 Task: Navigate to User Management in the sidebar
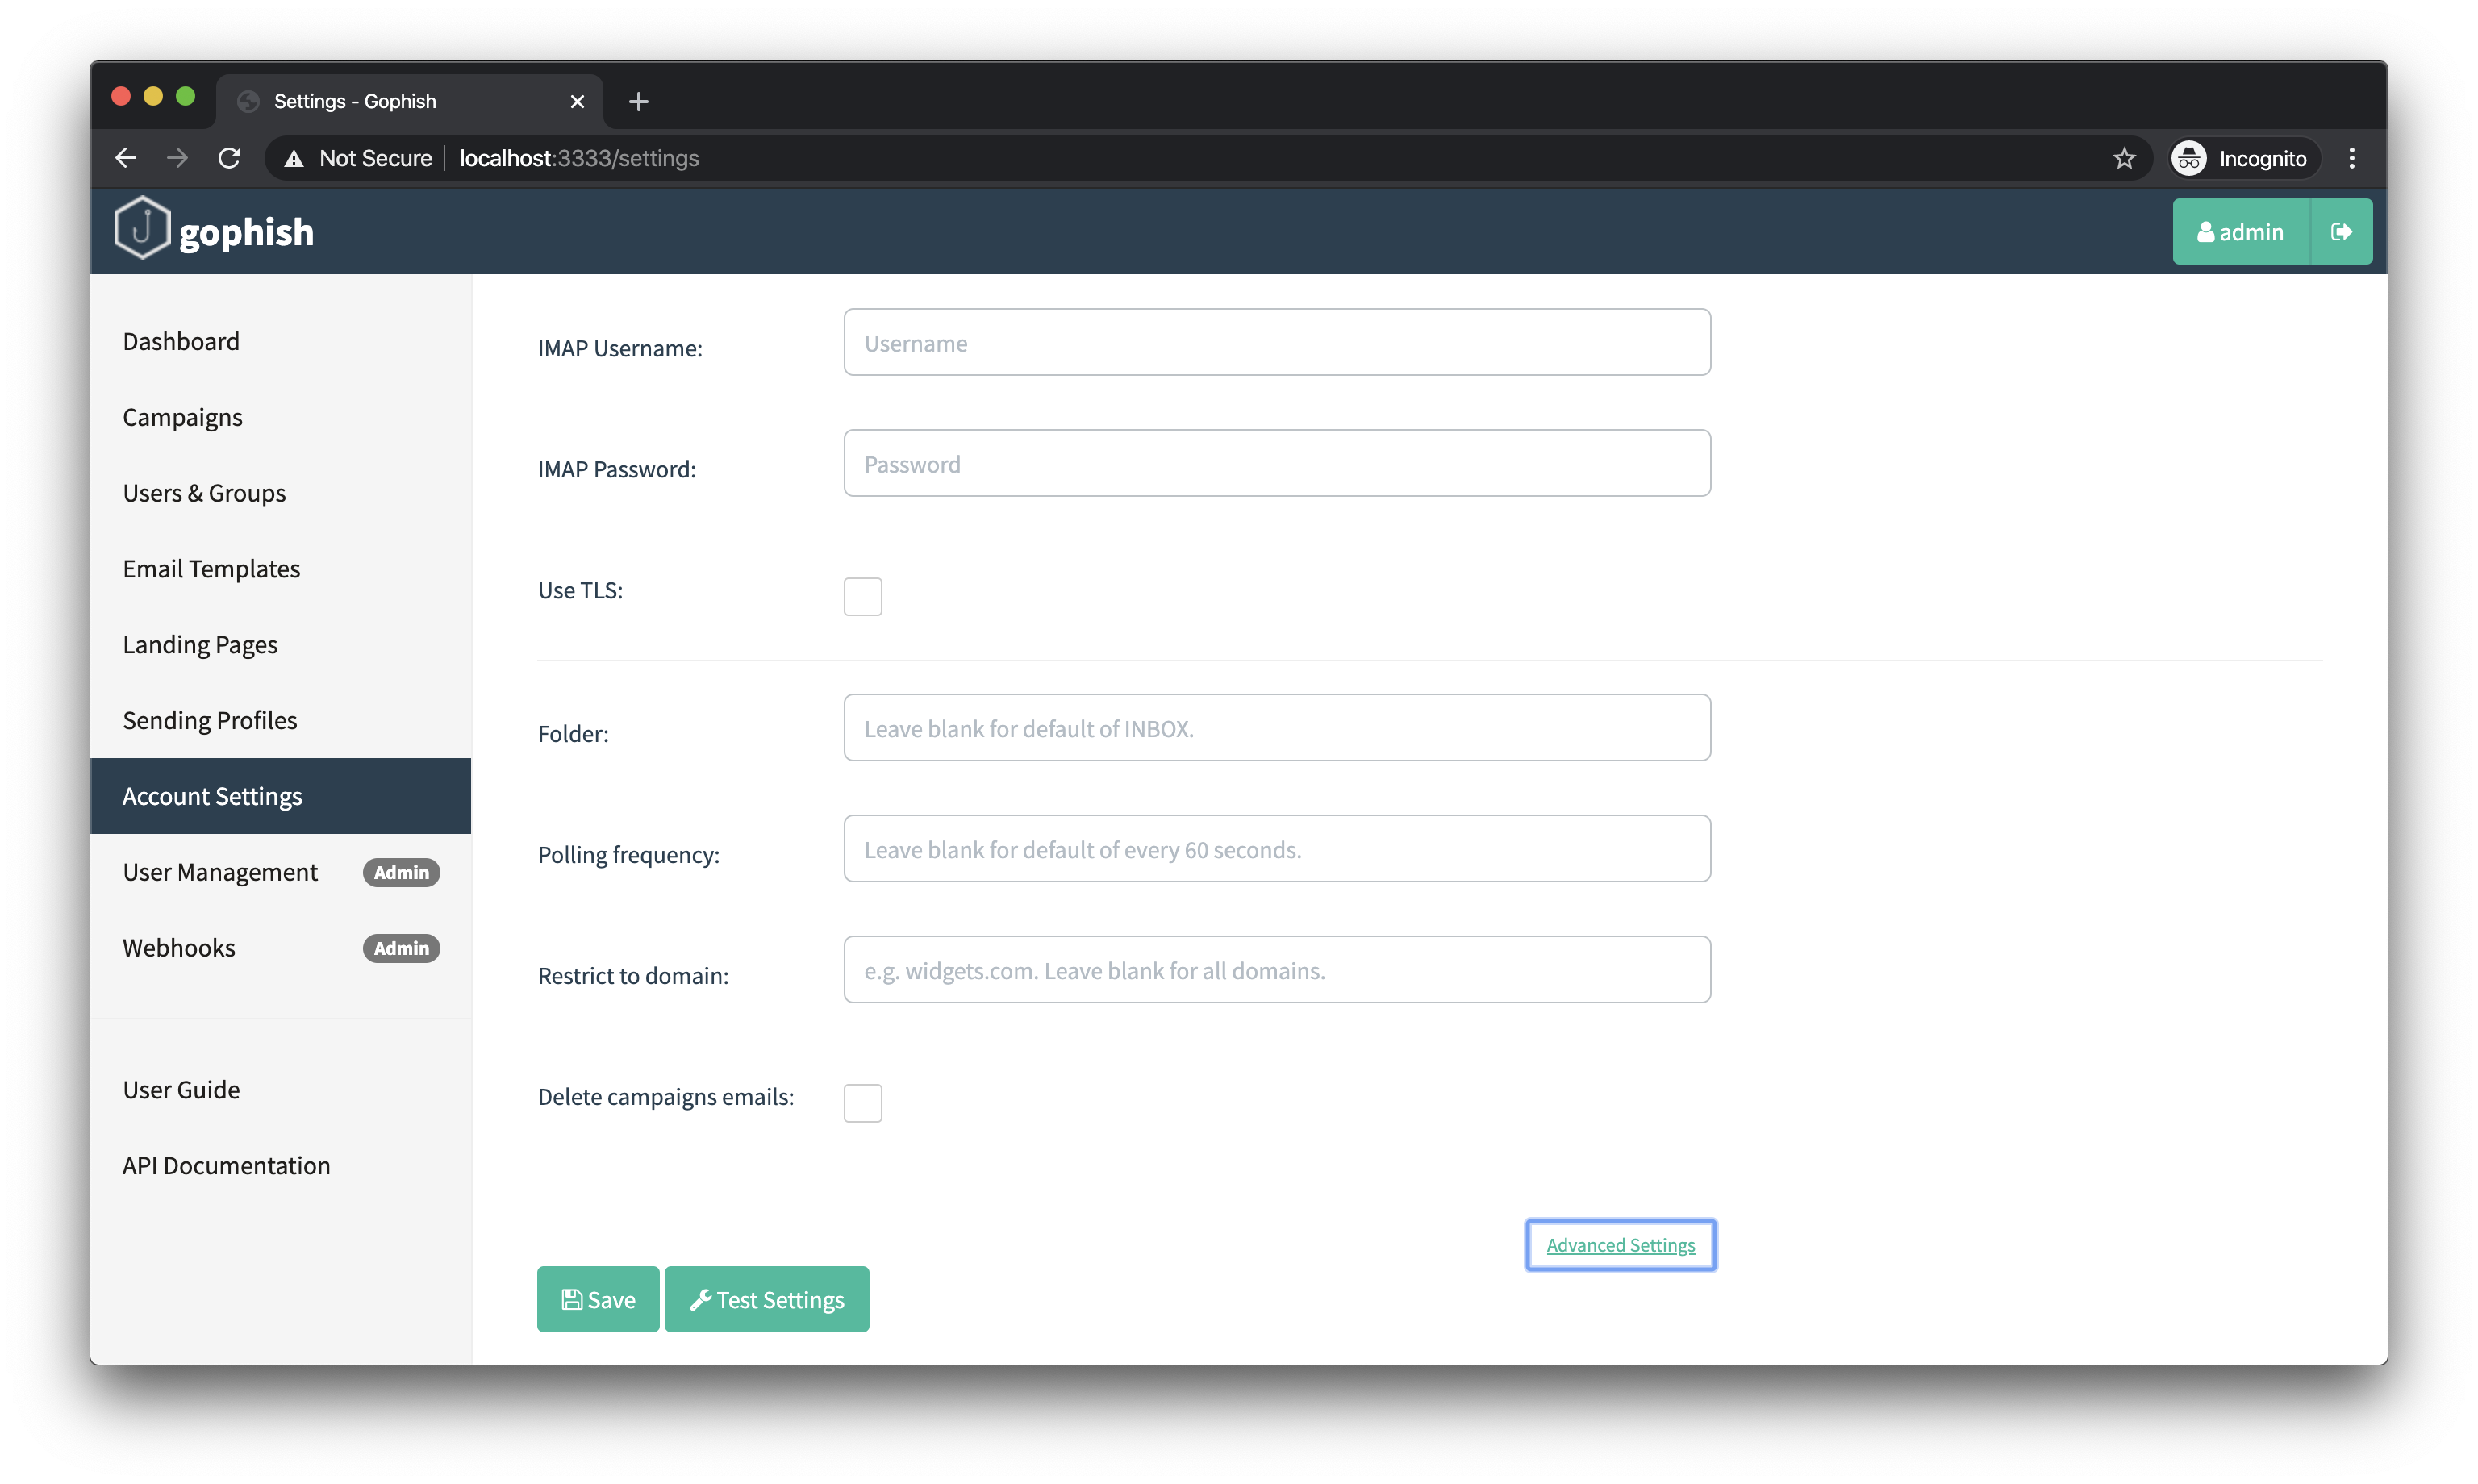(x=220, y=871)
